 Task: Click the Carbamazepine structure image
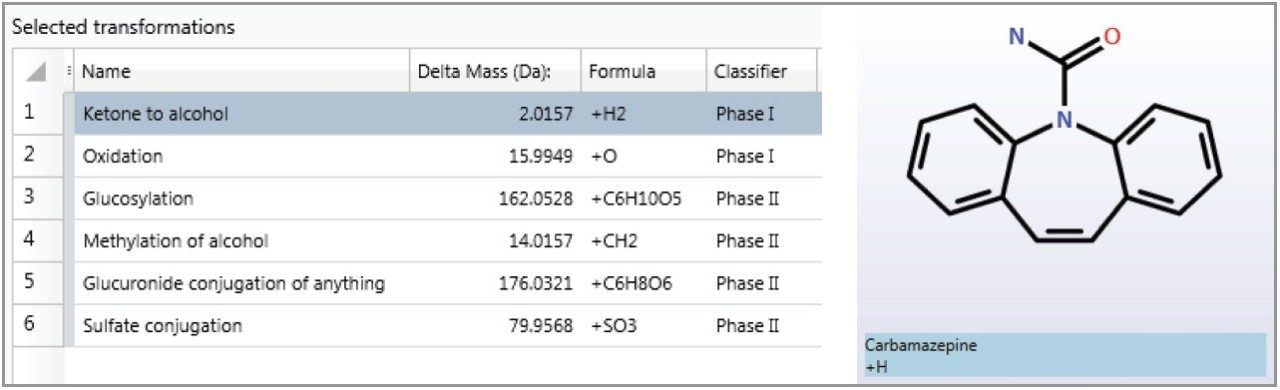(x=1065, y=137)
